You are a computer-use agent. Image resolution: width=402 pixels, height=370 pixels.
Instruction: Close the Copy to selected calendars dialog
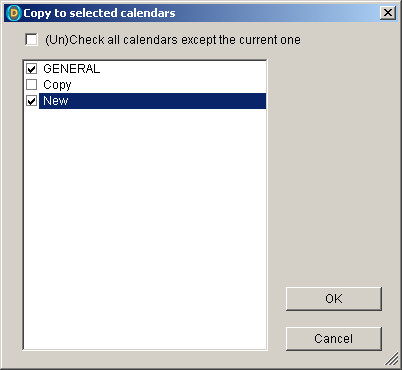(388, 13)
